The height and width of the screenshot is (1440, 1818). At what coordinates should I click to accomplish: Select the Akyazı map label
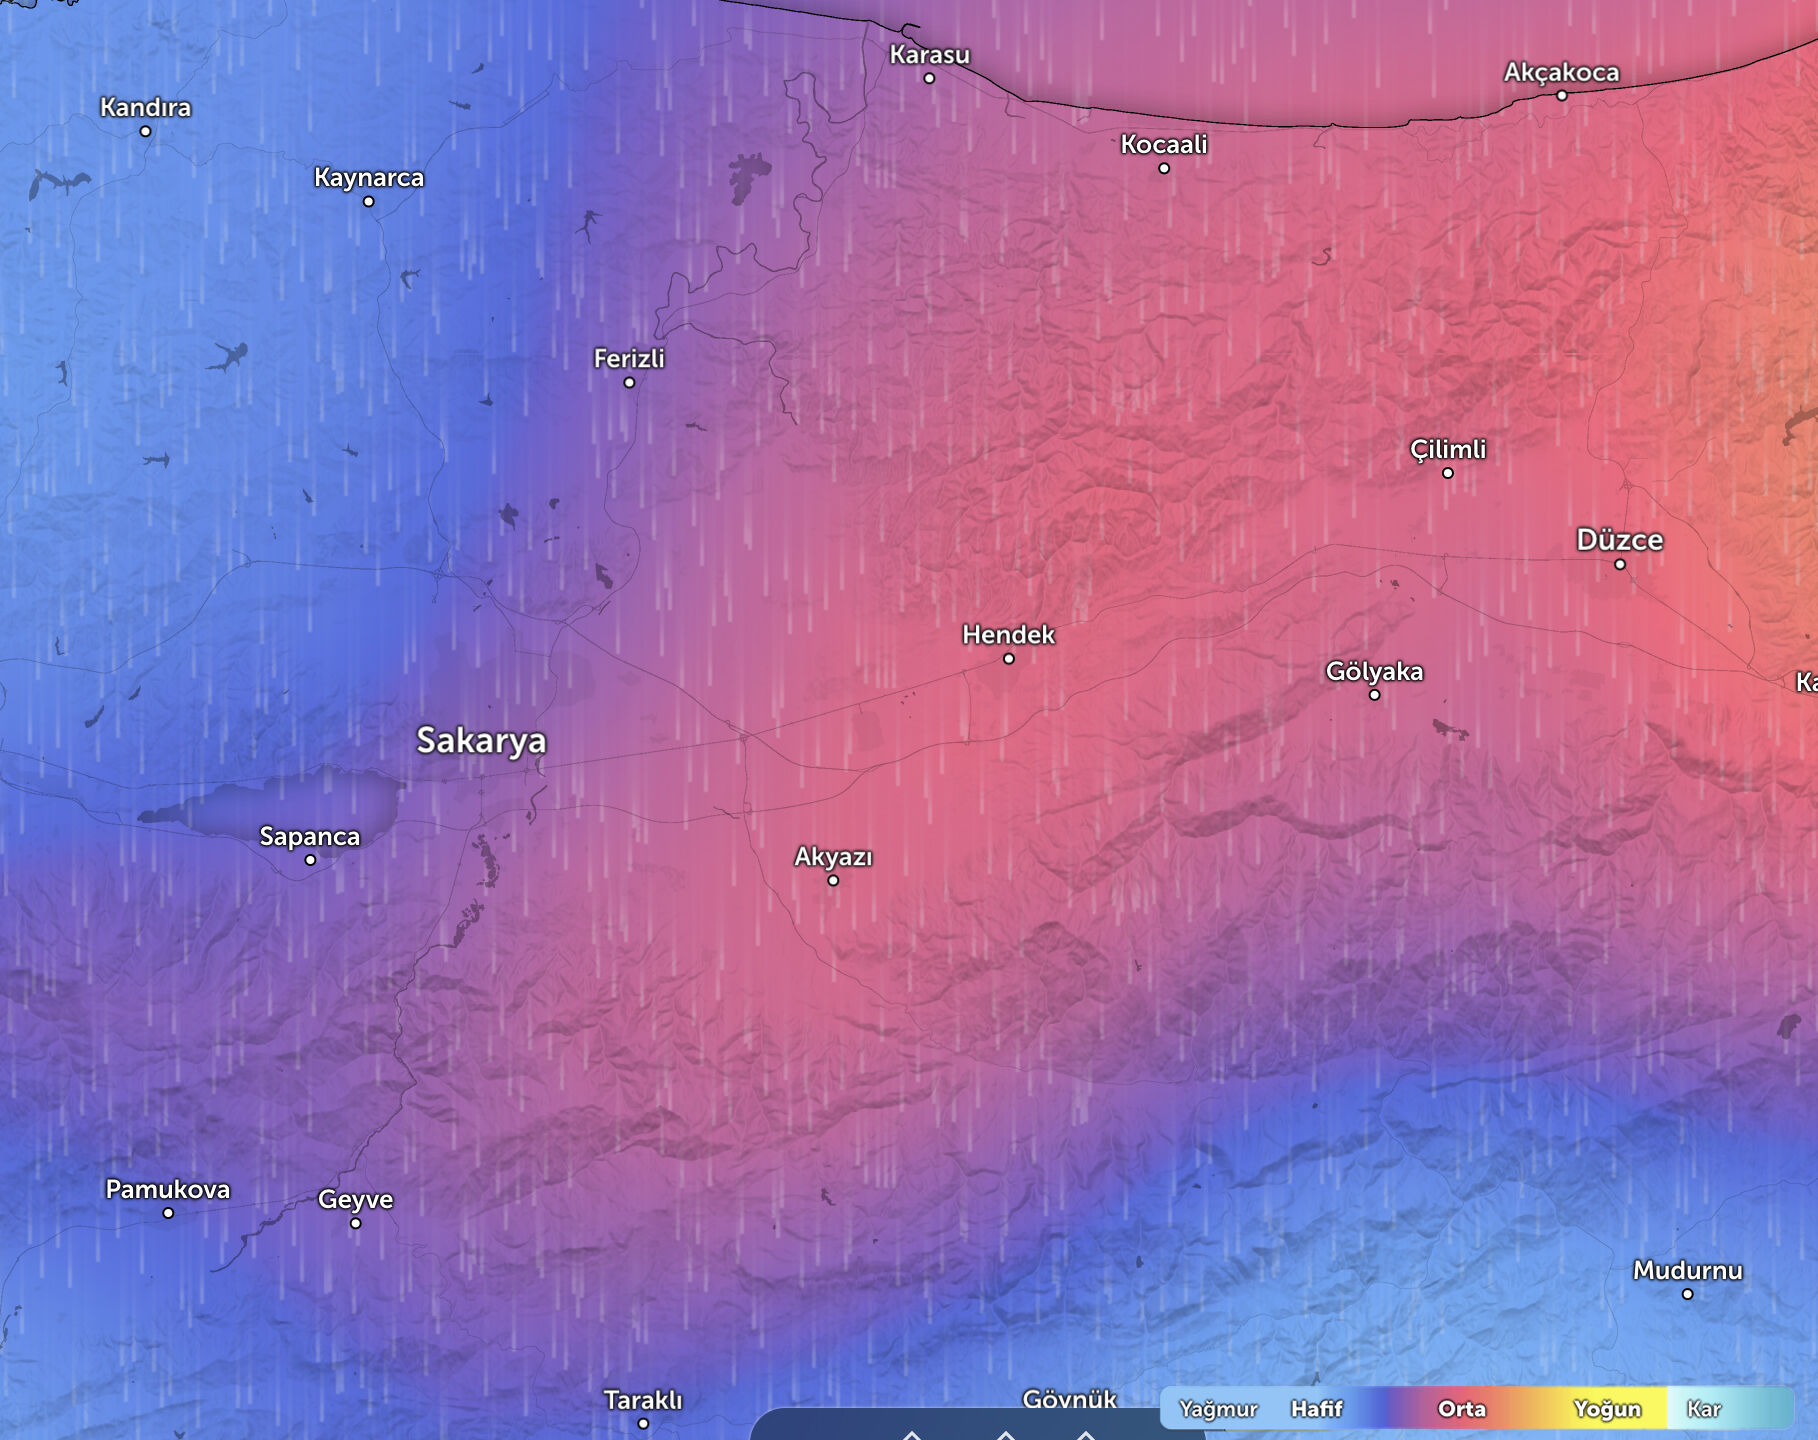click(833, 857)
